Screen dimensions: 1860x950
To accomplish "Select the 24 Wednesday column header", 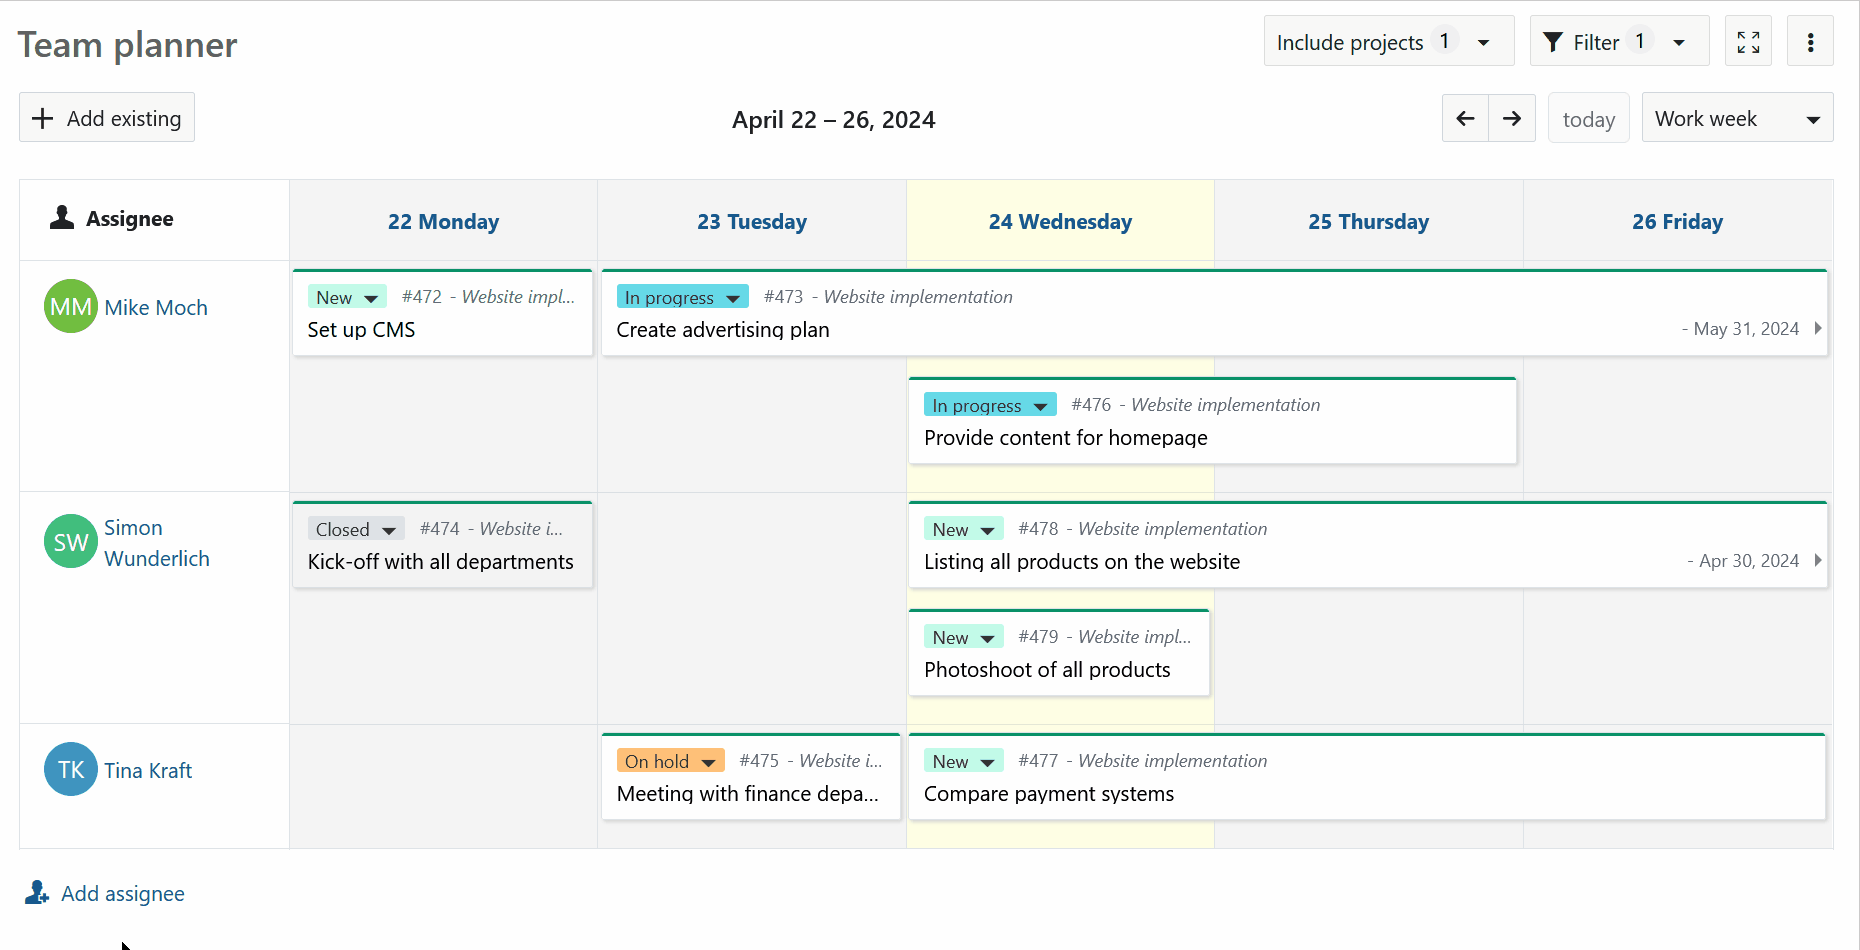I will tap(1060, 221).
